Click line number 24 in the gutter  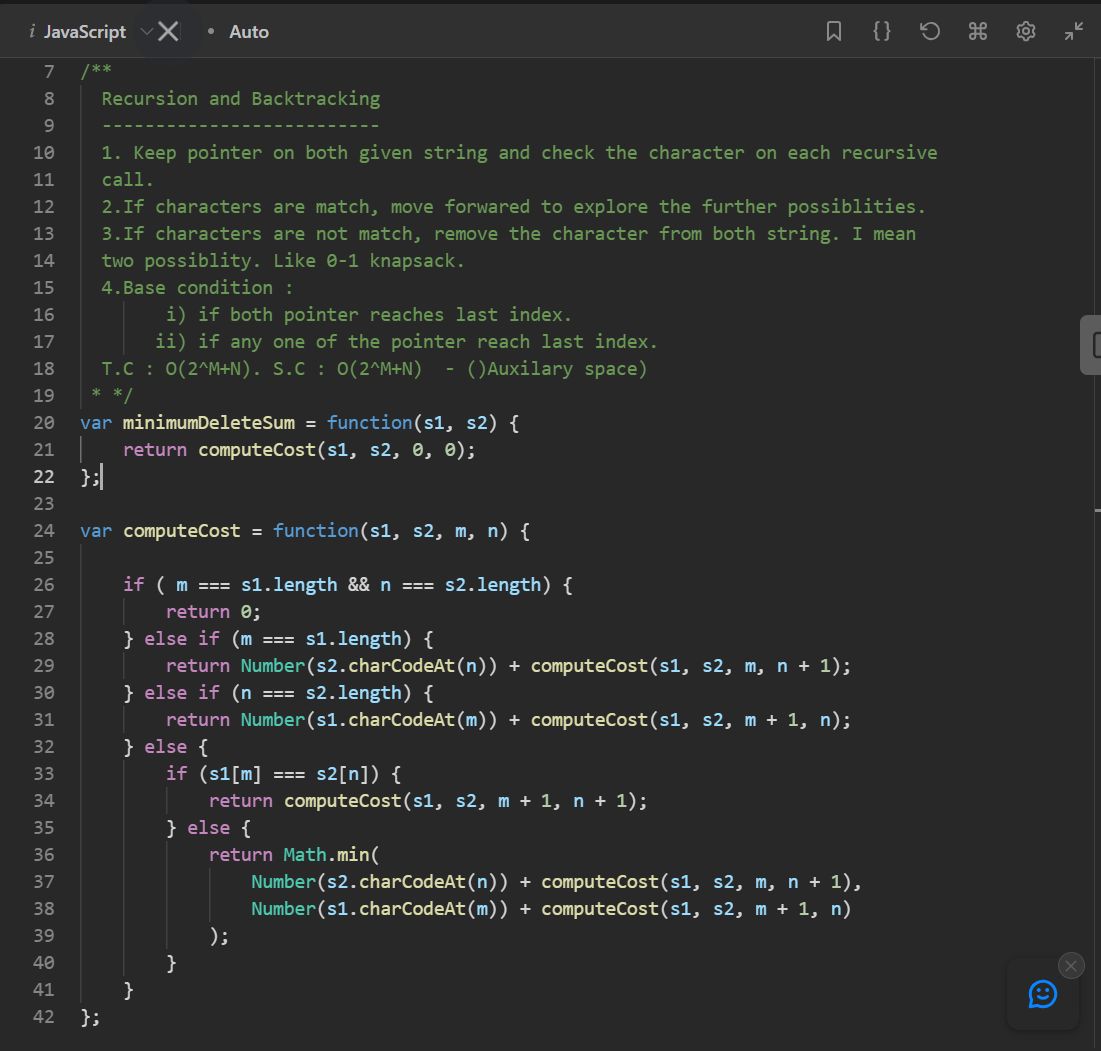44,531
